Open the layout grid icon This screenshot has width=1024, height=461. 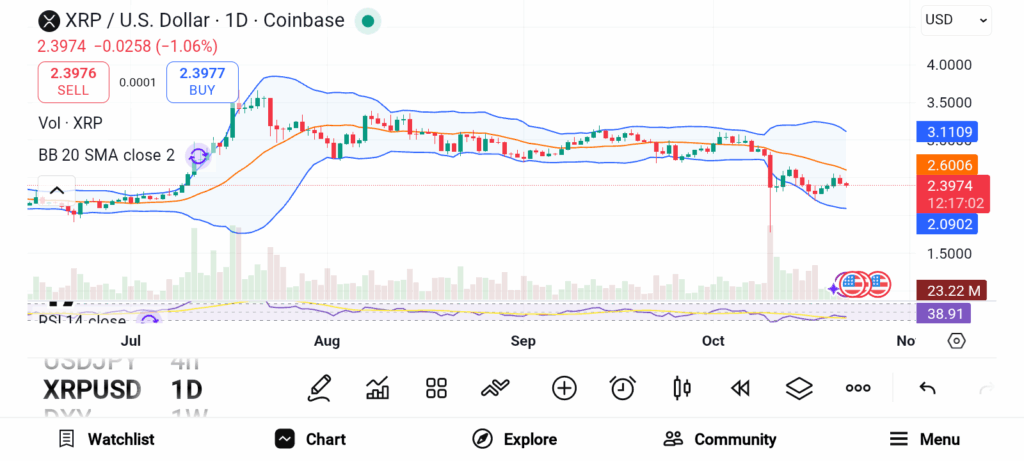coord(436,388)
